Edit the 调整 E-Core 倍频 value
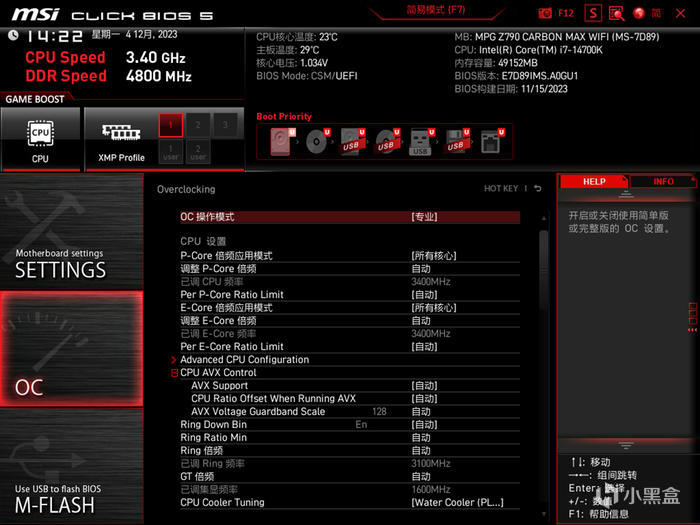The image size is (700, 525). pos(350,321)
